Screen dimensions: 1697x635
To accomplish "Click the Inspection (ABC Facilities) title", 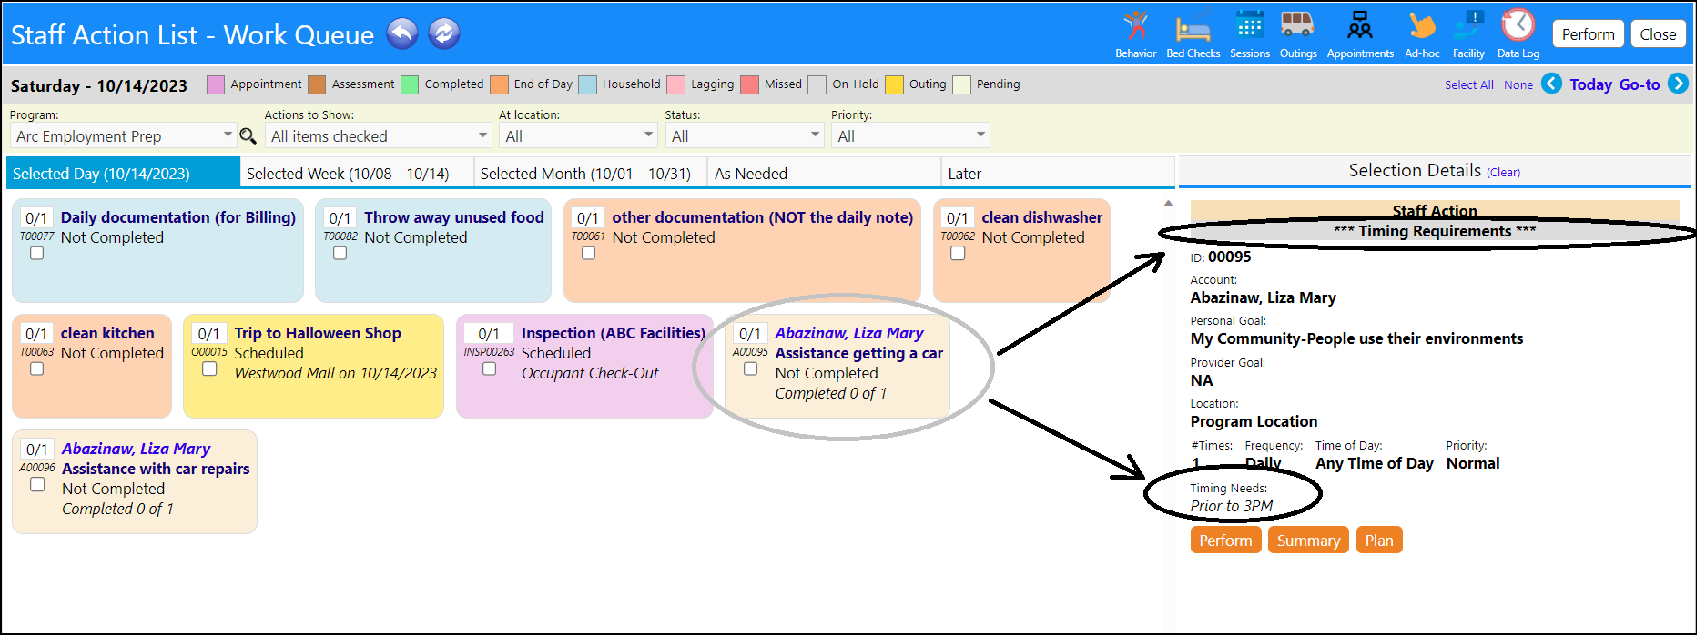I will tap(613, 333).
